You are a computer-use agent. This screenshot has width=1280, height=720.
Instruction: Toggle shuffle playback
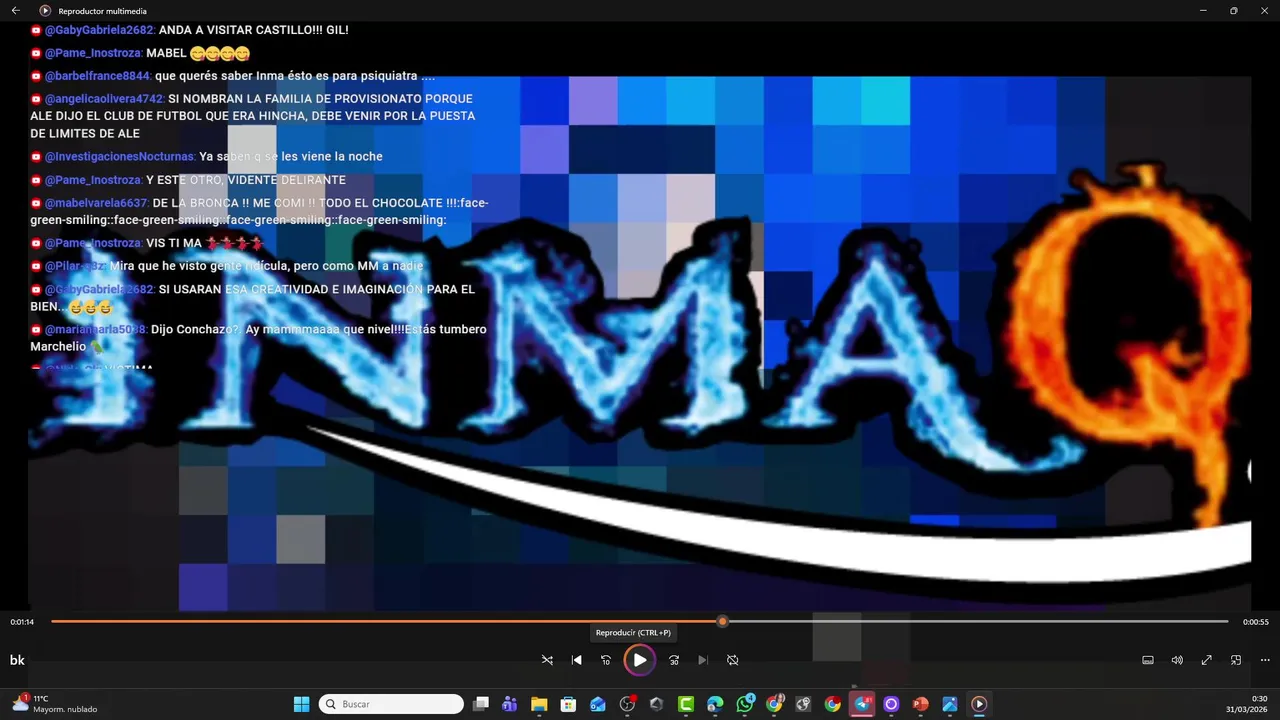click(547, 660)
